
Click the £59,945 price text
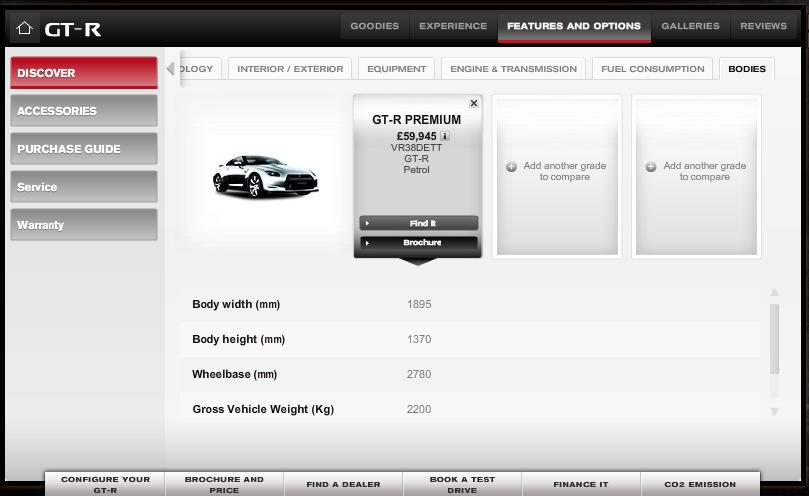416,136
